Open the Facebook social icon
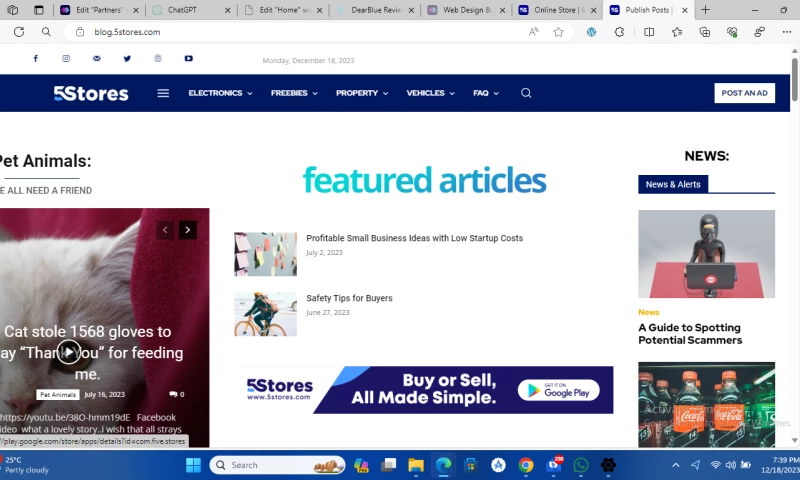Screen dimensions: 800x480 click(x=36, y=58)
